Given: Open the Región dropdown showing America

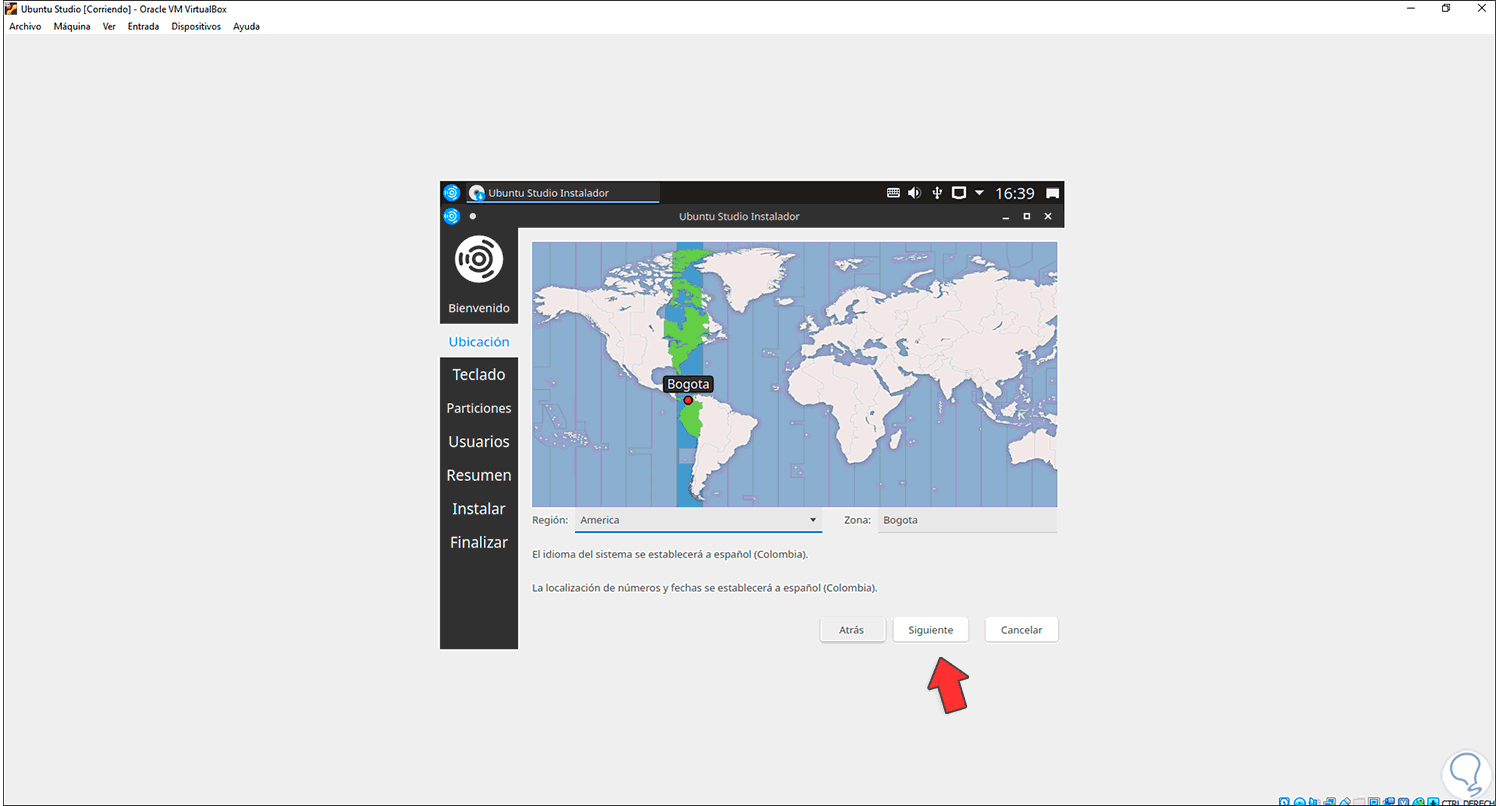Looking at the screenshot, I should click(x=698, y=520).
